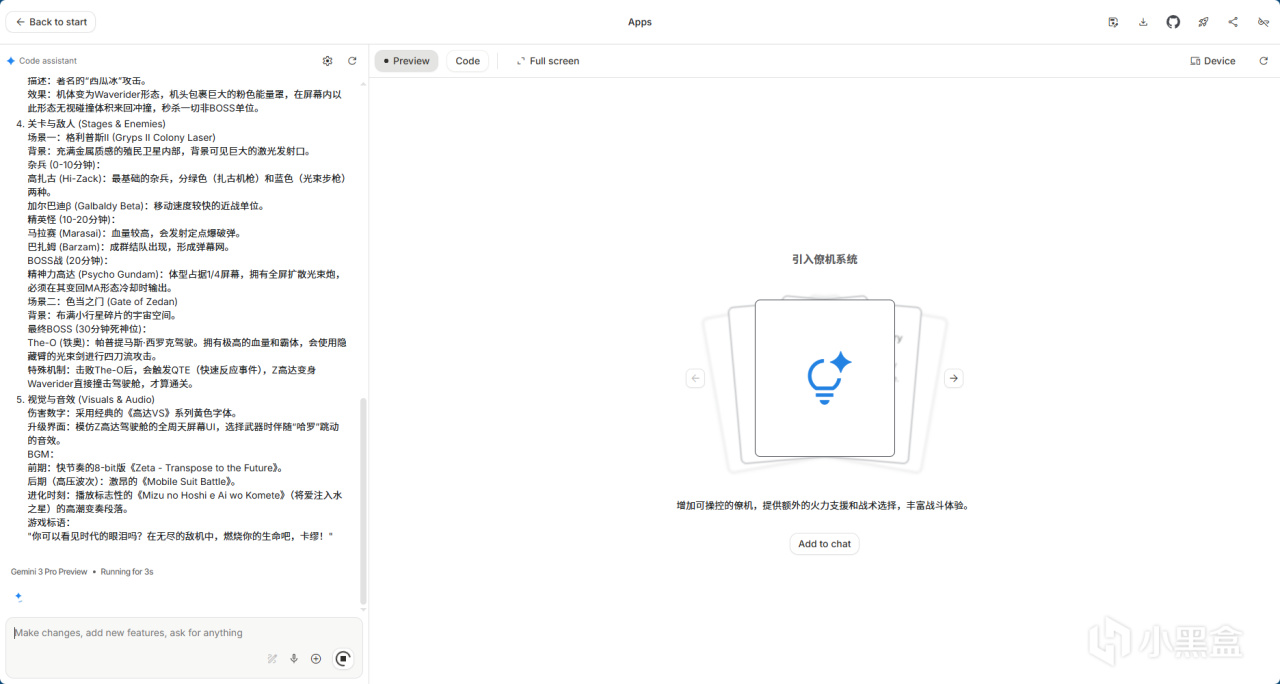Open Code assistant settings gear

[x=327, y=61]
